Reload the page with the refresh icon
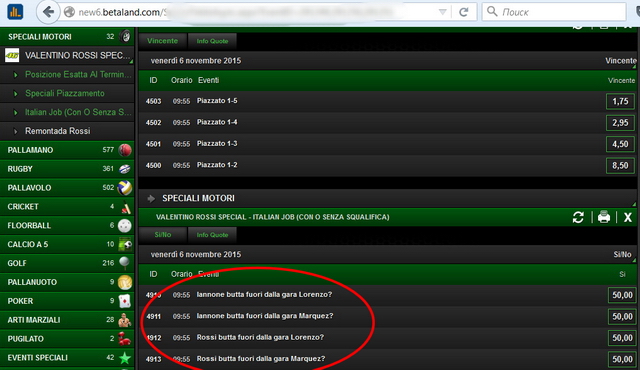 (464, 12)
